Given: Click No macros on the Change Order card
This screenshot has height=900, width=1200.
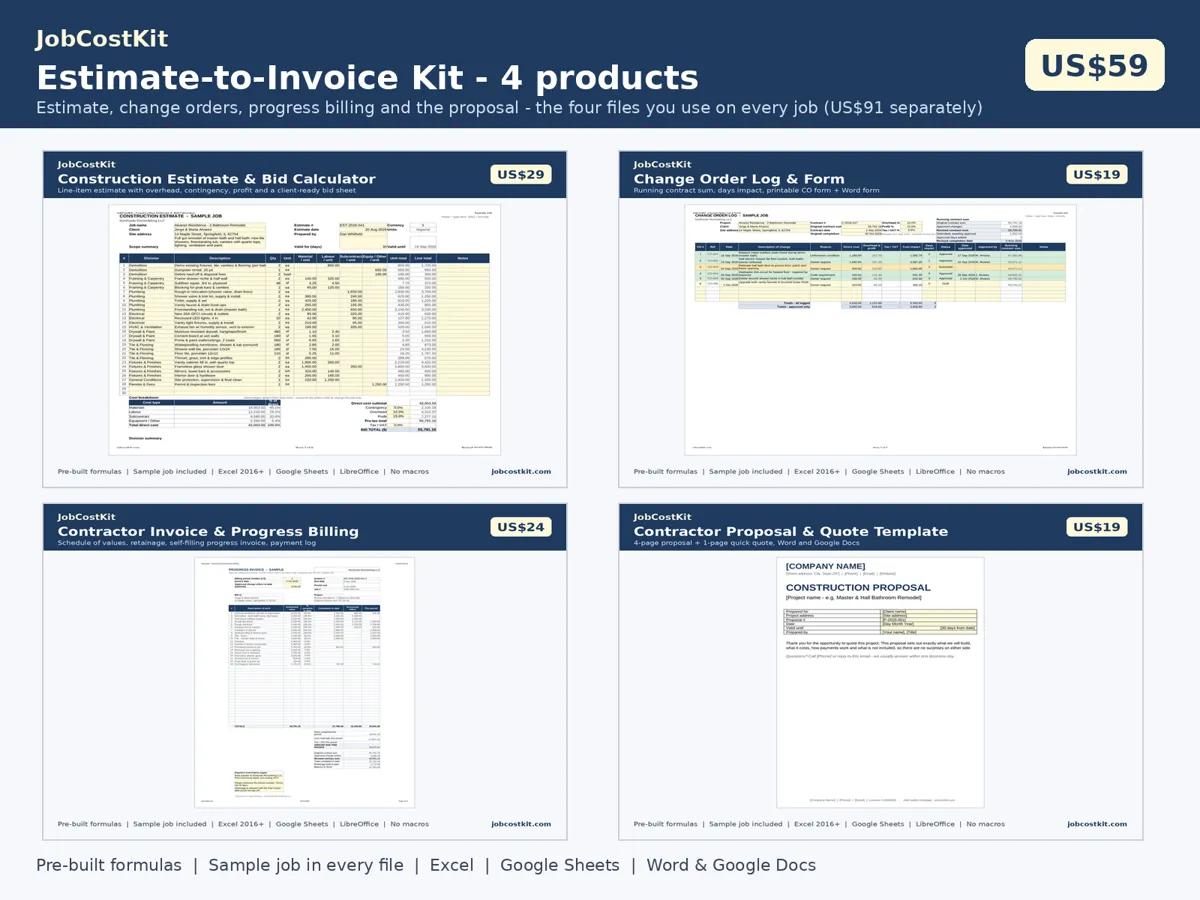Looking at the screenshot, I should [985, 472].
